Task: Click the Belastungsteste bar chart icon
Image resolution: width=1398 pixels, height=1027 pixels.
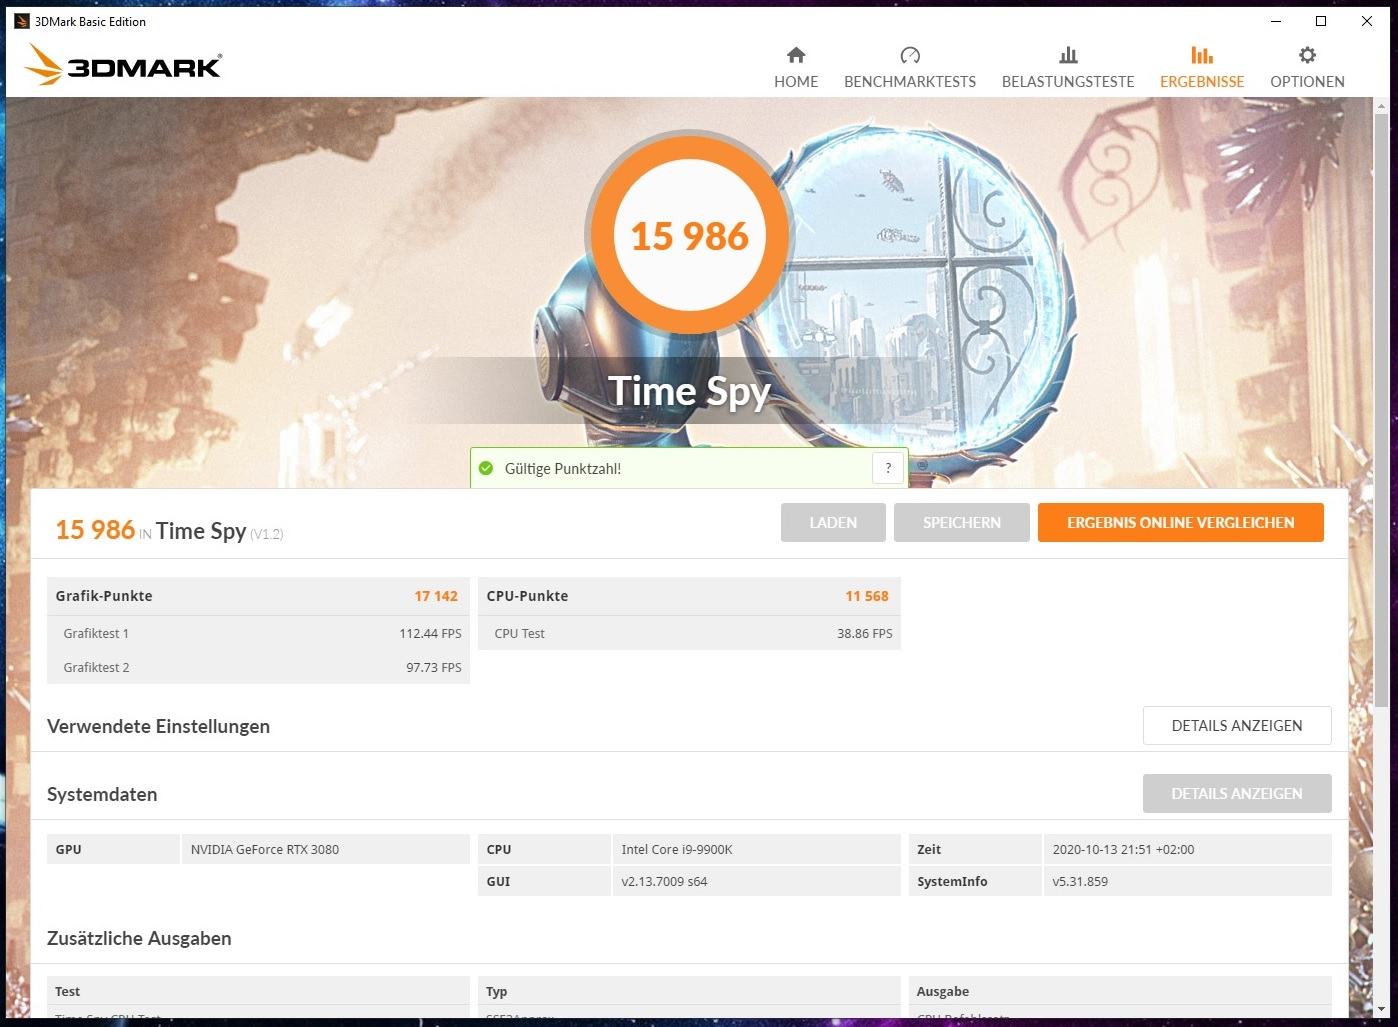Action: pos(1068,55)
